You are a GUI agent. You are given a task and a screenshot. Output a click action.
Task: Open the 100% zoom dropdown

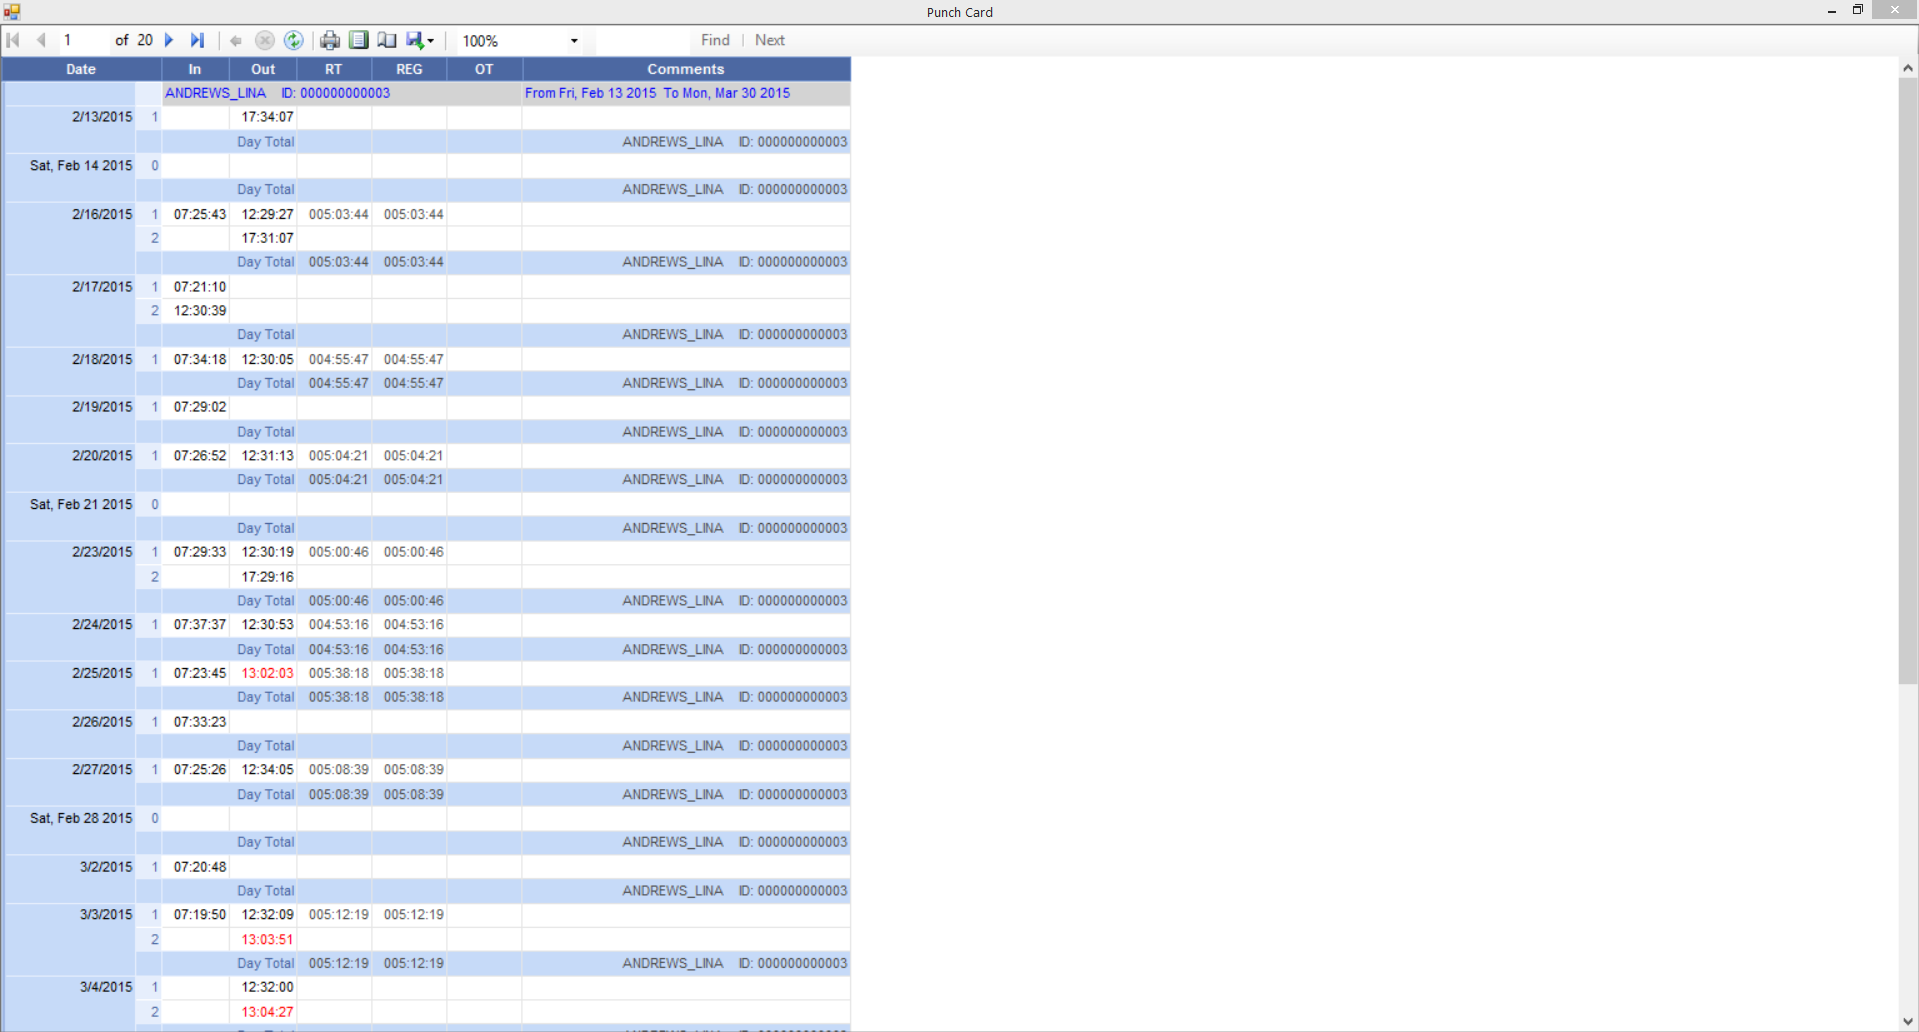click(x=574, y=41)
